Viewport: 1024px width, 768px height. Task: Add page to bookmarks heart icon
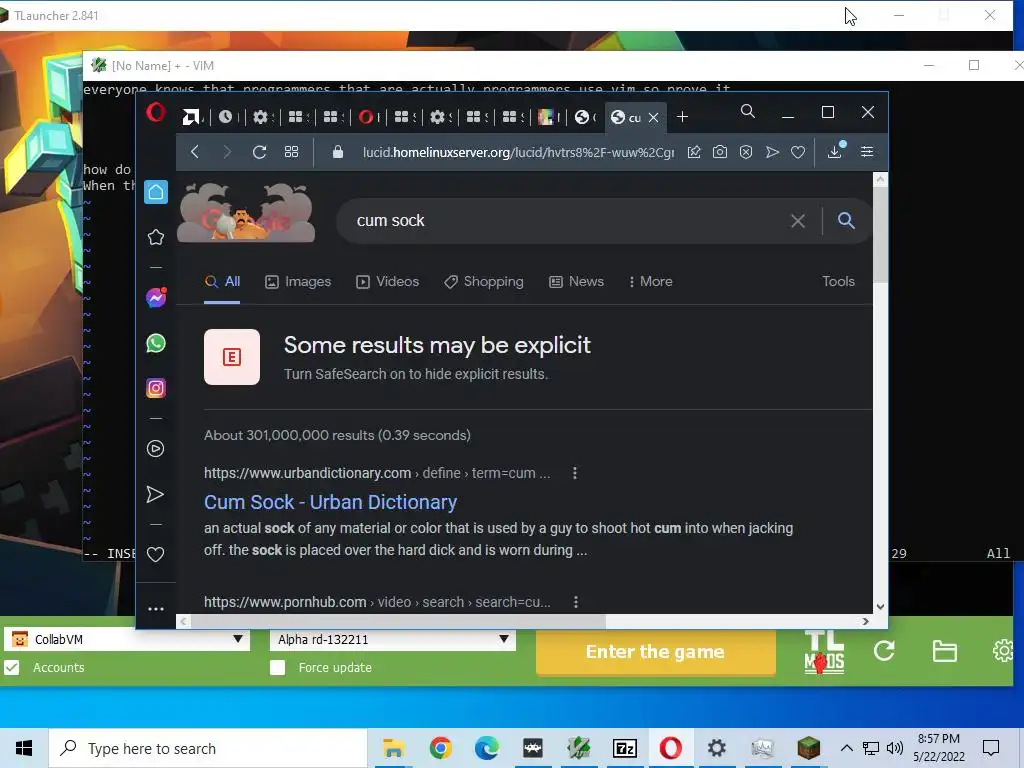point(798,152)
